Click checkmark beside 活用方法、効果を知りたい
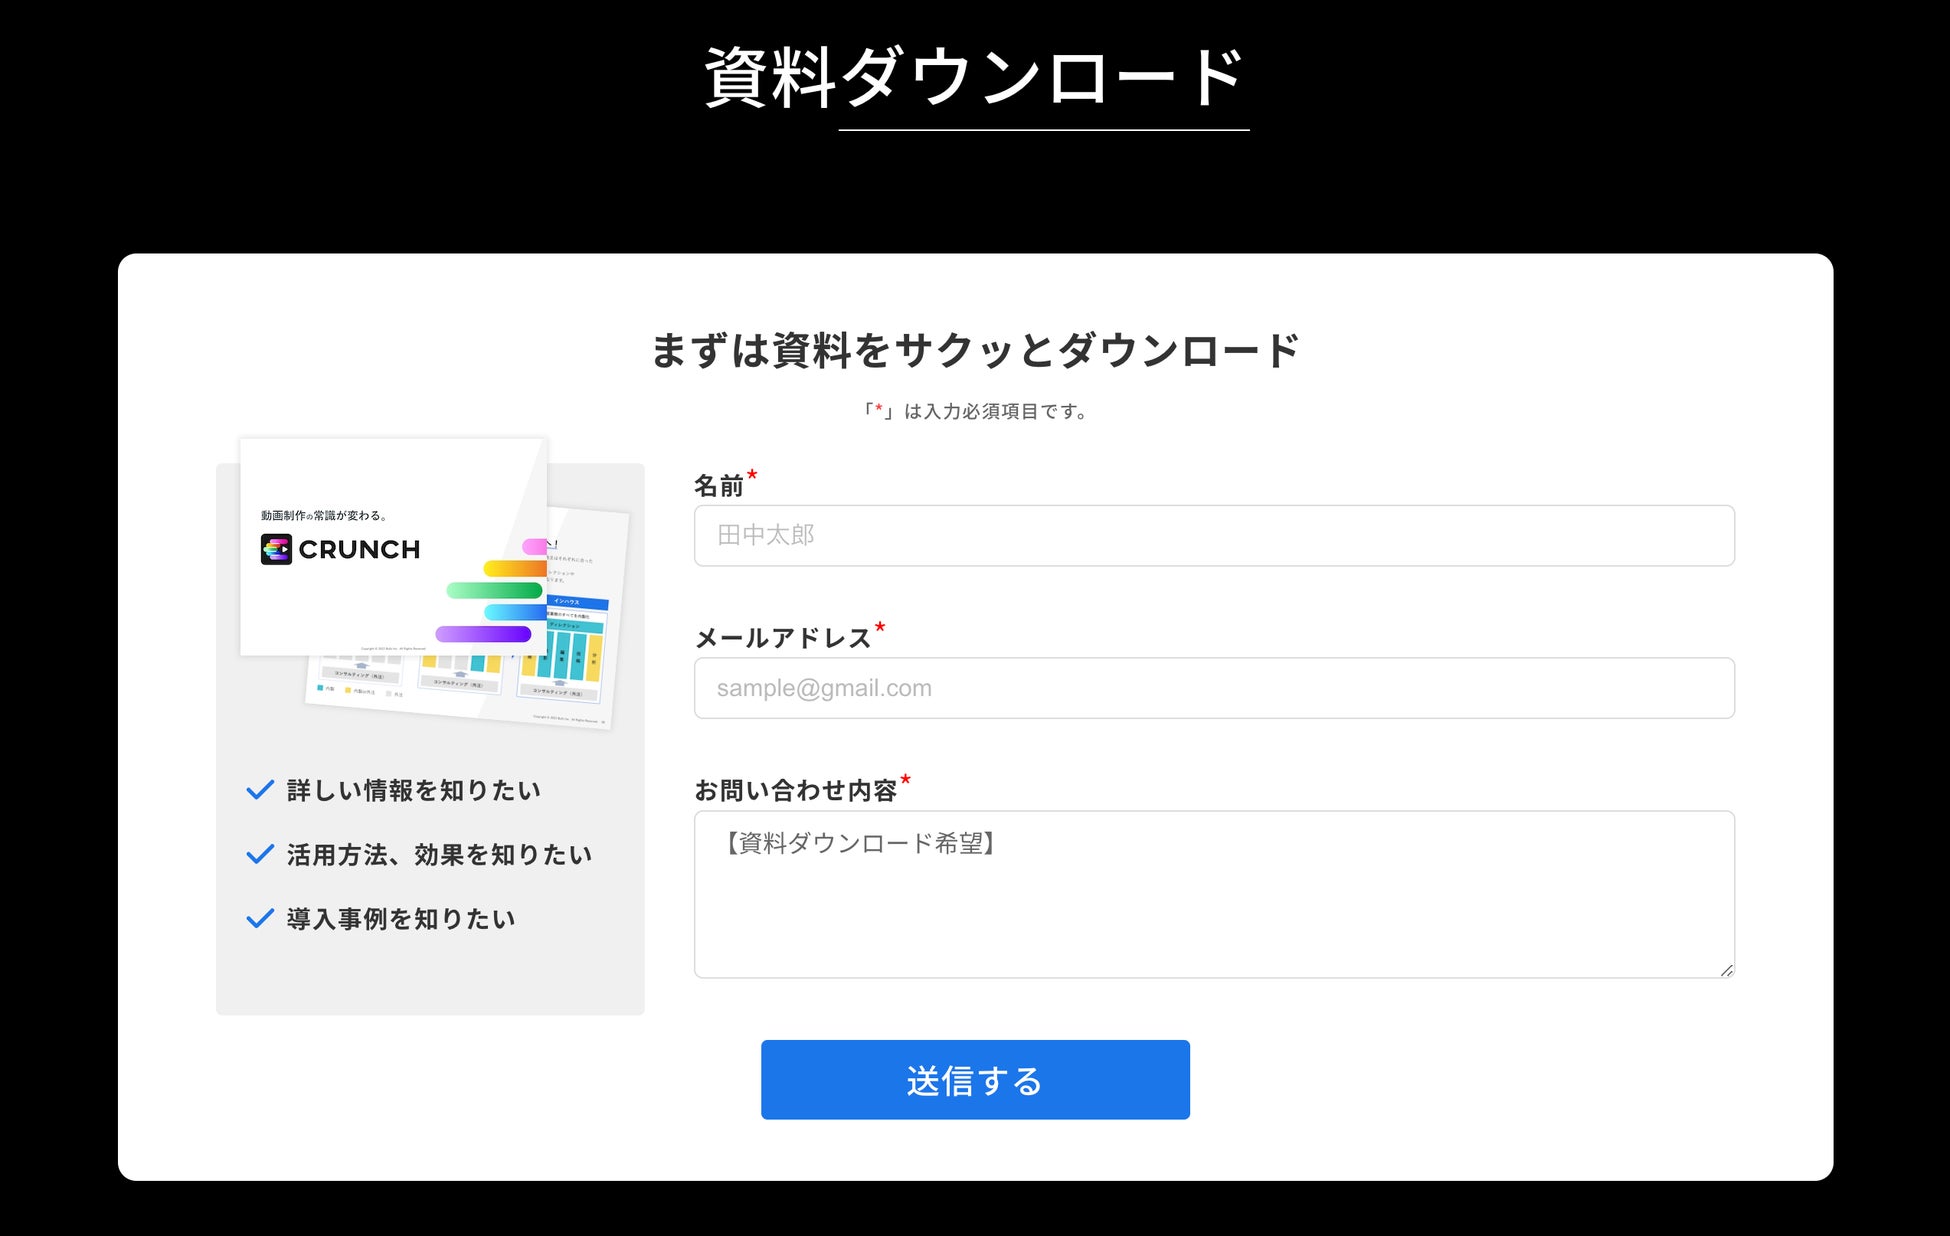 tap(260, 854)
